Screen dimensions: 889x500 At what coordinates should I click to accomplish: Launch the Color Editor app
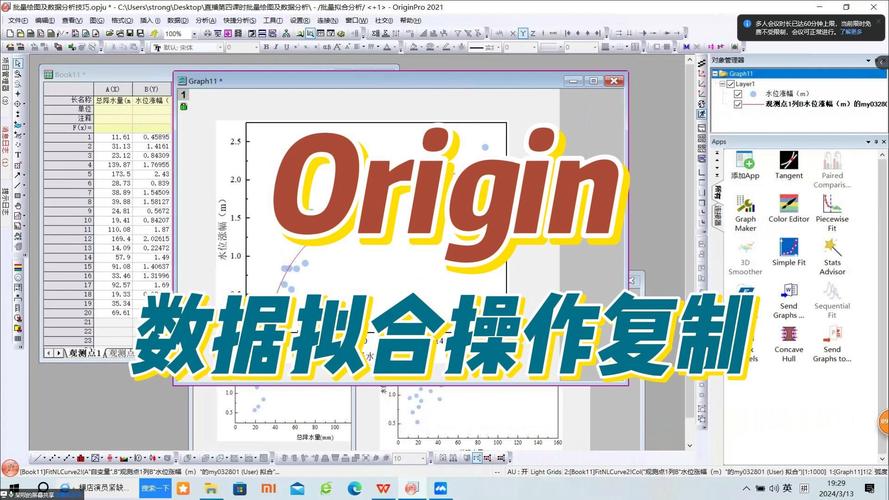pyautogui.click(x=789, y=209)
